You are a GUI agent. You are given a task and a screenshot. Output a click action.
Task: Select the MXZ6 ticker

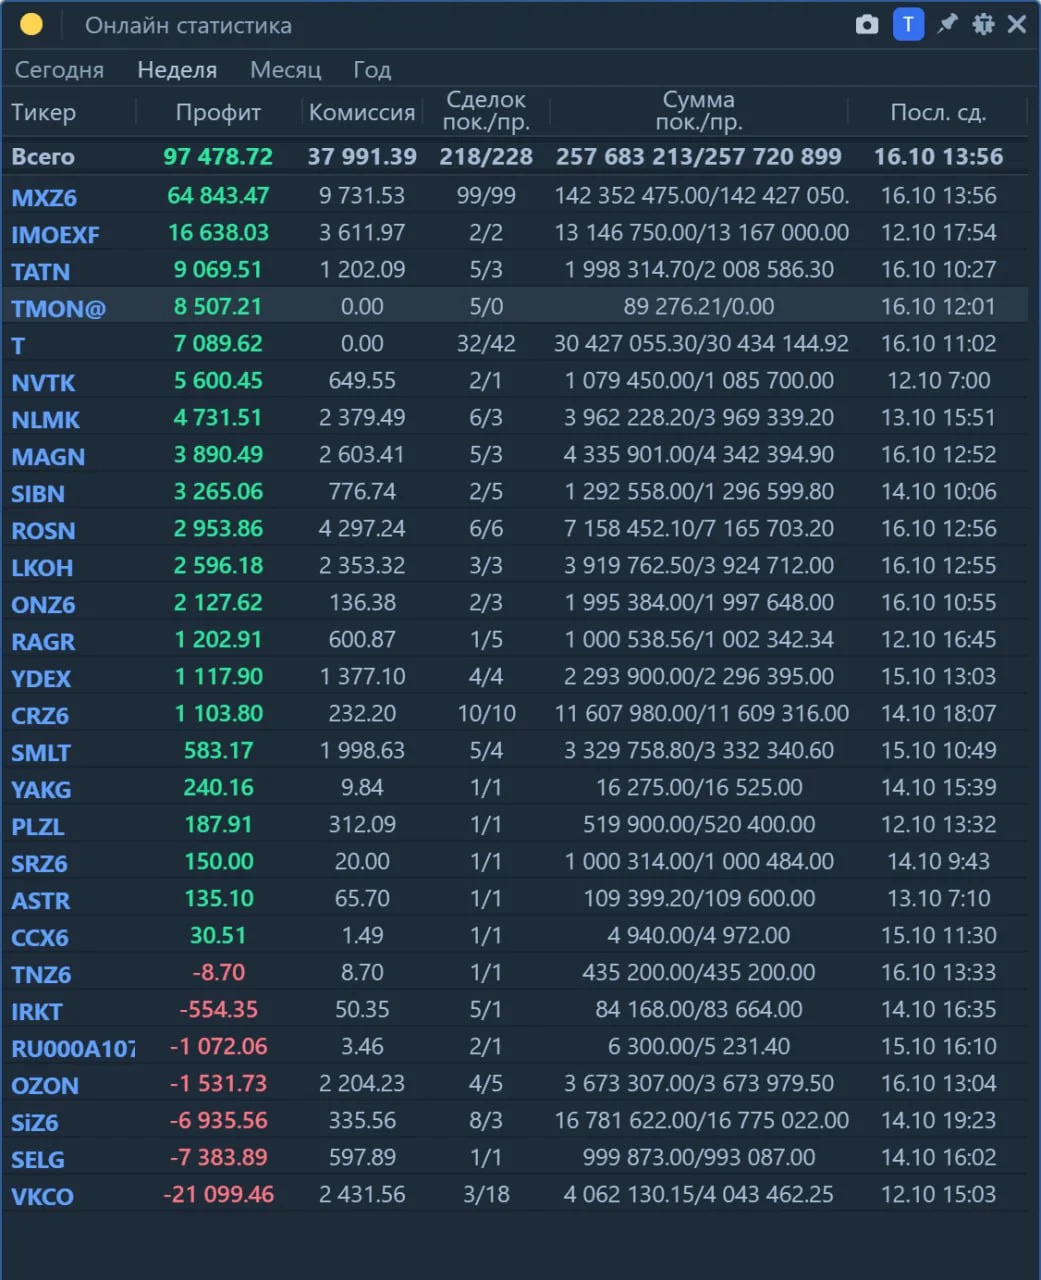pos(44,197)
